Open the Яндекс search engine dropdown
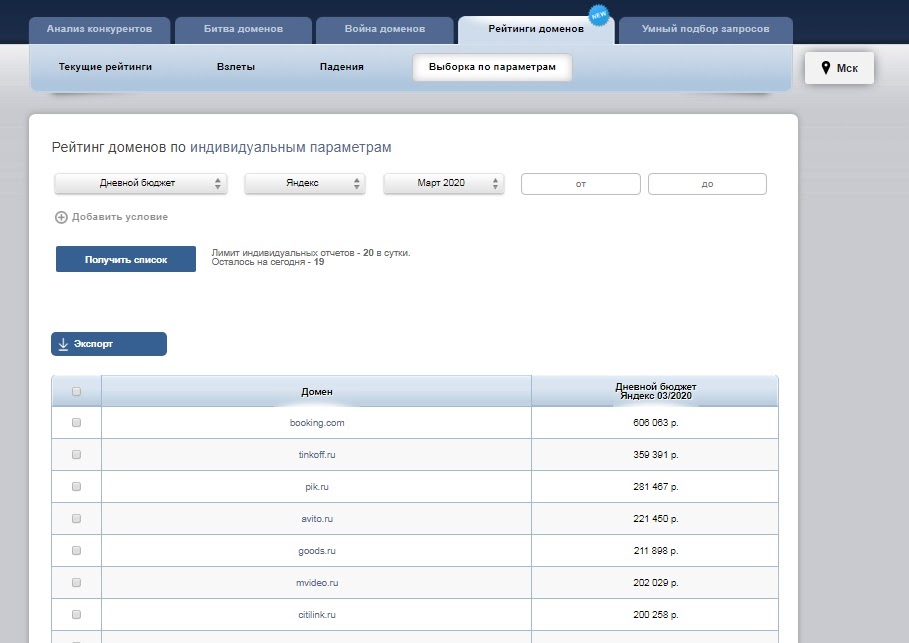The image size is (909, 643). tap(305, 183)
